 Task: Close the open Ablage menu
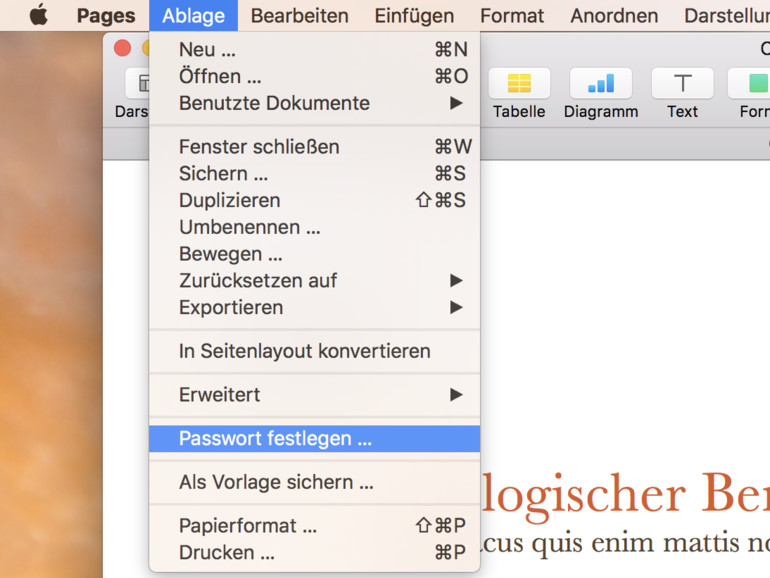193,16
